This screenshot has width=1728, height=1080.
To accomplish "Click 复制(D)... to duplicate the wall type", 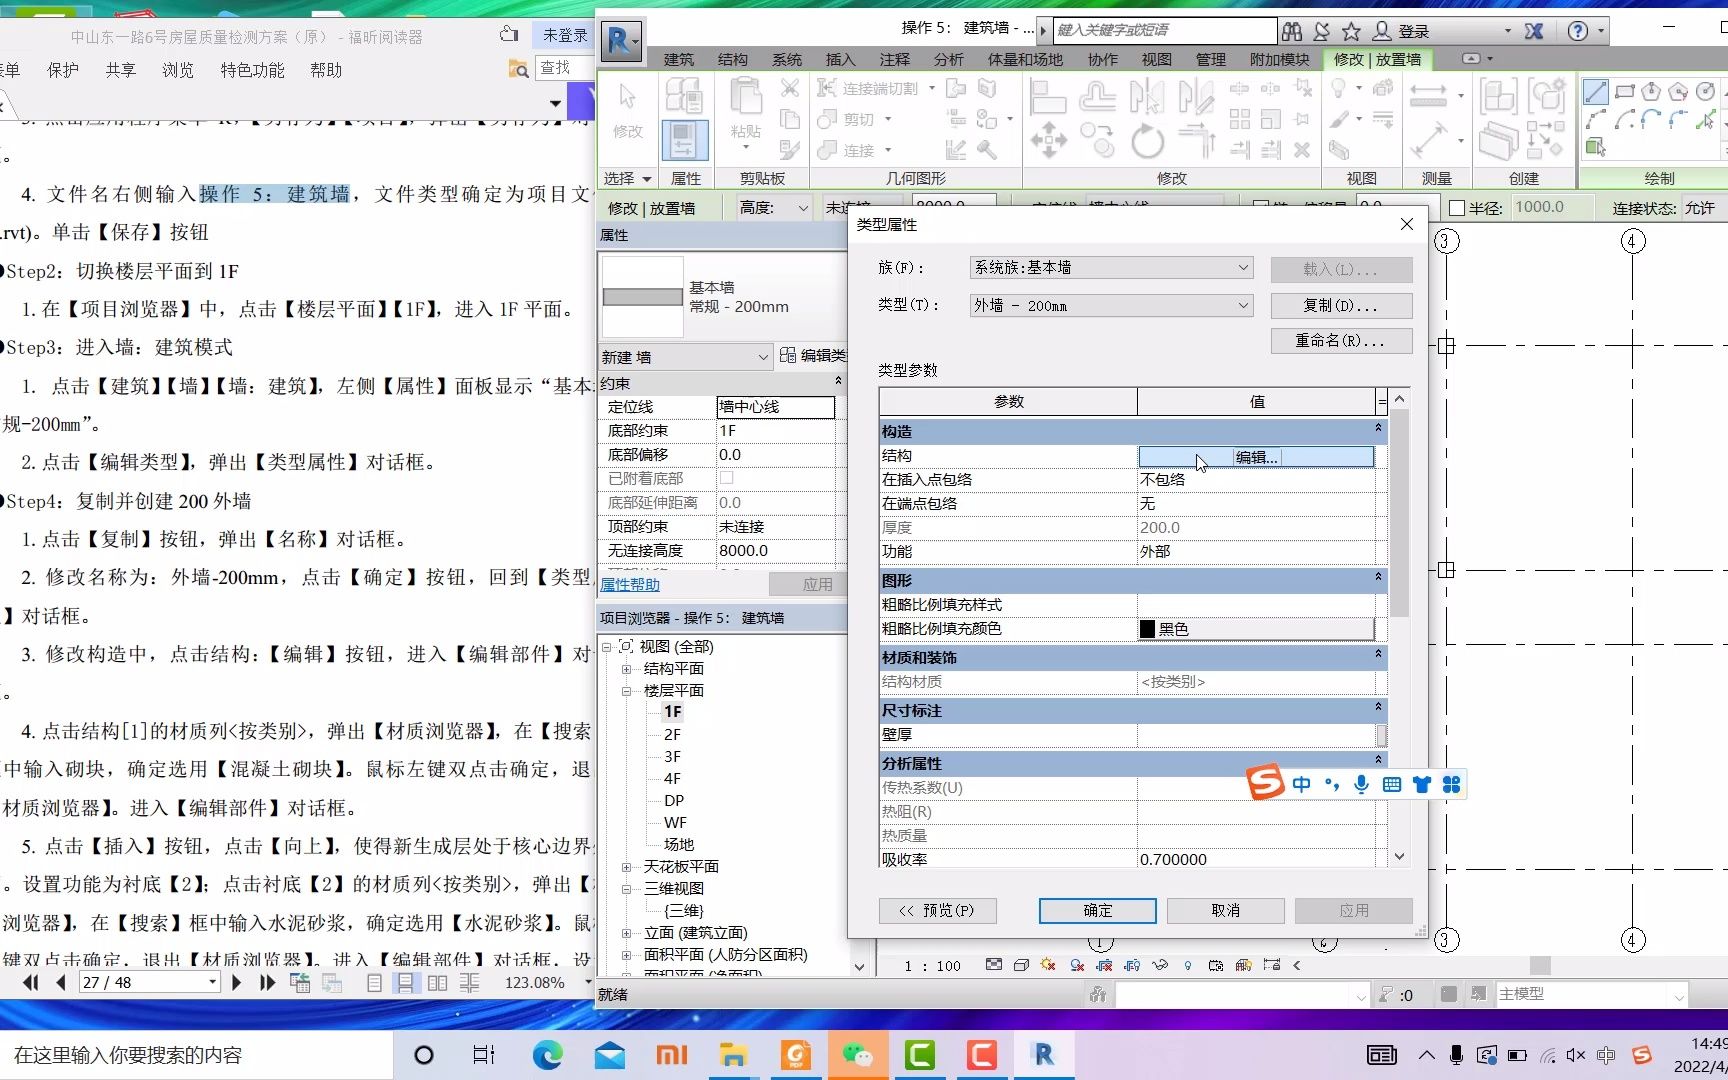I will [1340, 305].
